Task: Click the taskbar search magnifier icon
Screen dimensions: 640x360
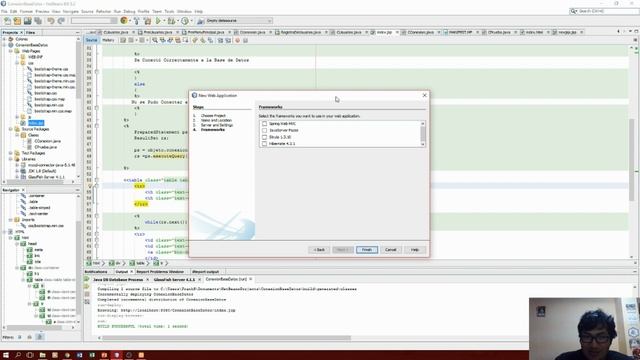Action: click(x=18, y=355)
